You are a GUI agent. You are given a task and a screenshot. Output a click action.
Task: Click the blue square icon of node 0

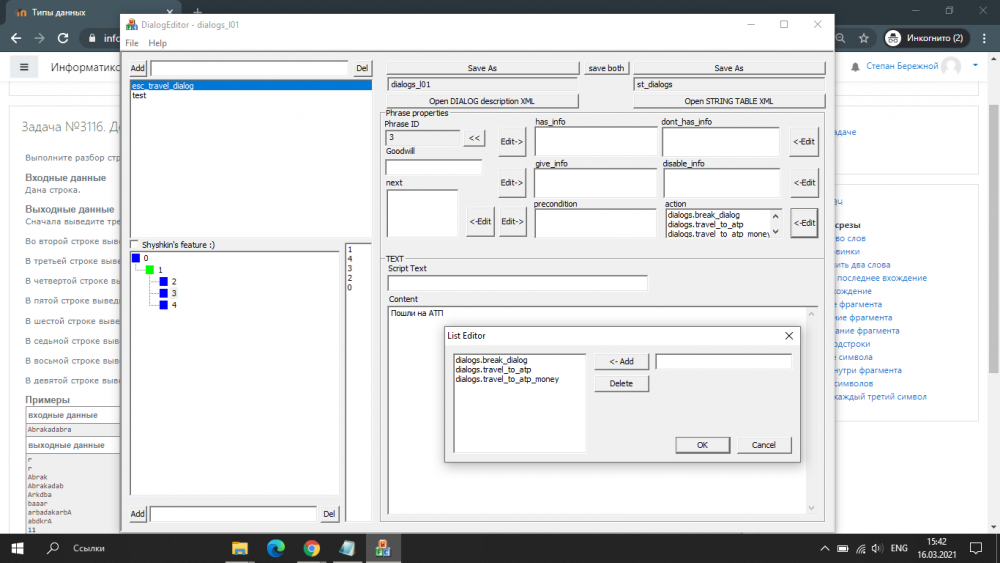click(x=136, y=258)
